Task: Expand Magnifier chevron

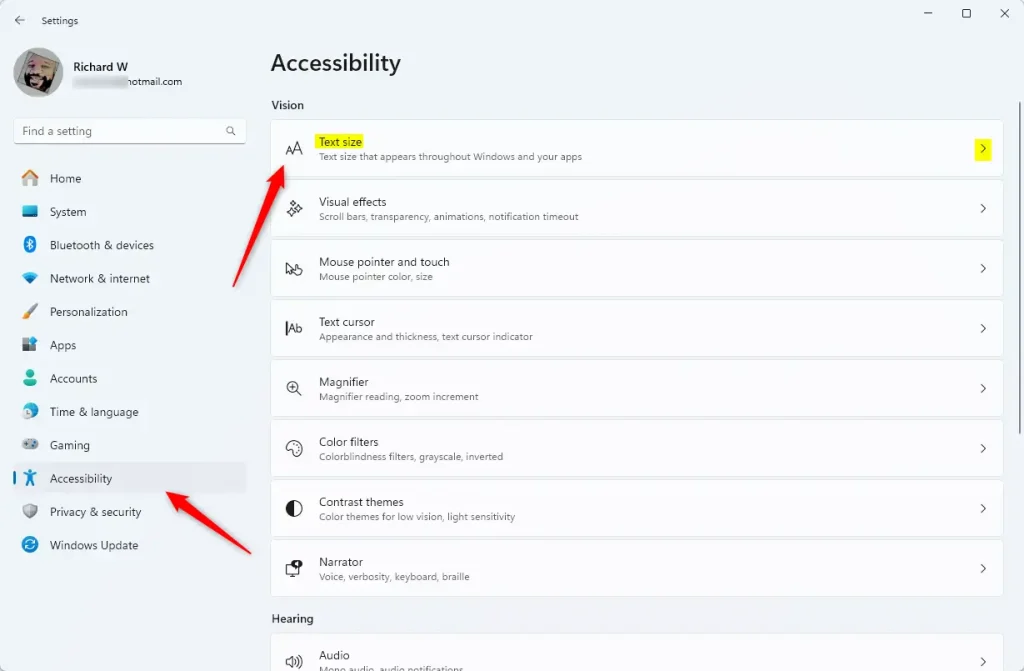Action: coord(983,389)
